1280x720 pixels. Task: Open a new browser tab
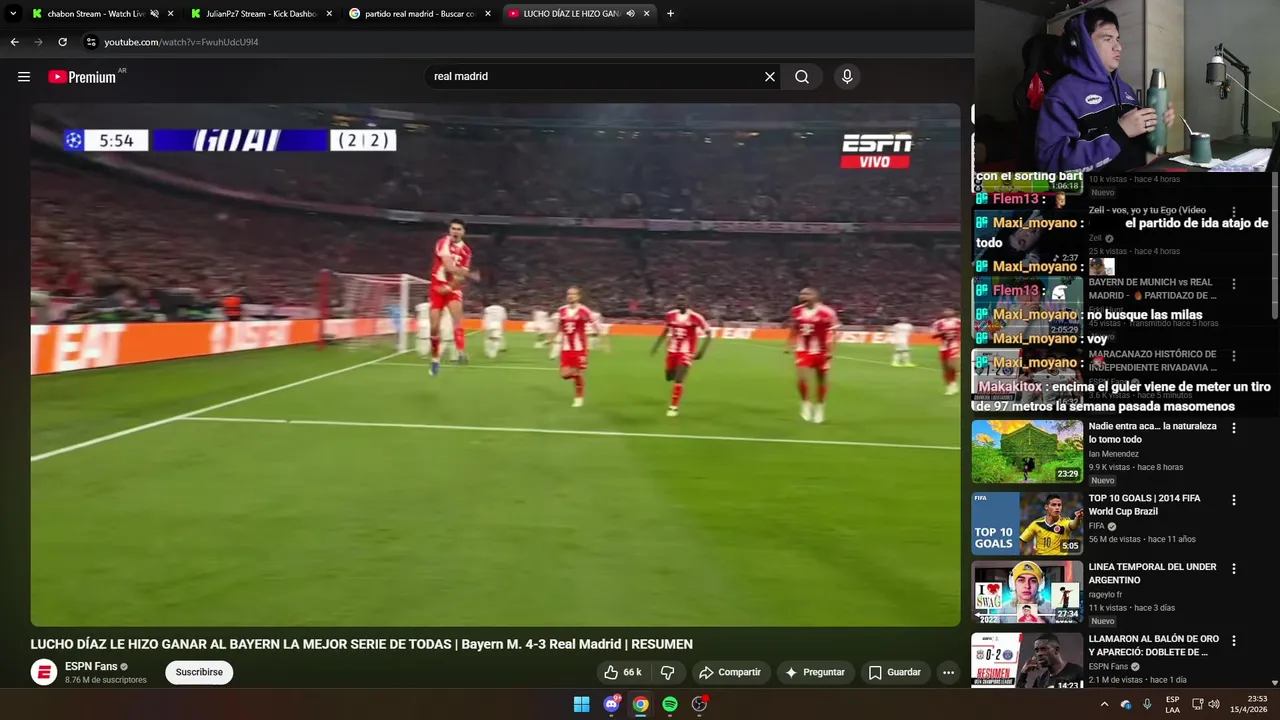[670, 14]
